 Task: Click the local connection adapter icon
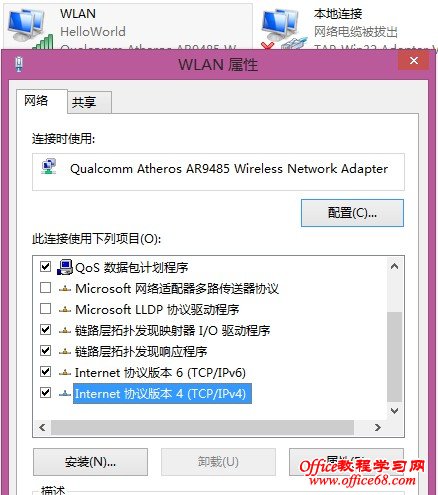tap(283, 28)
